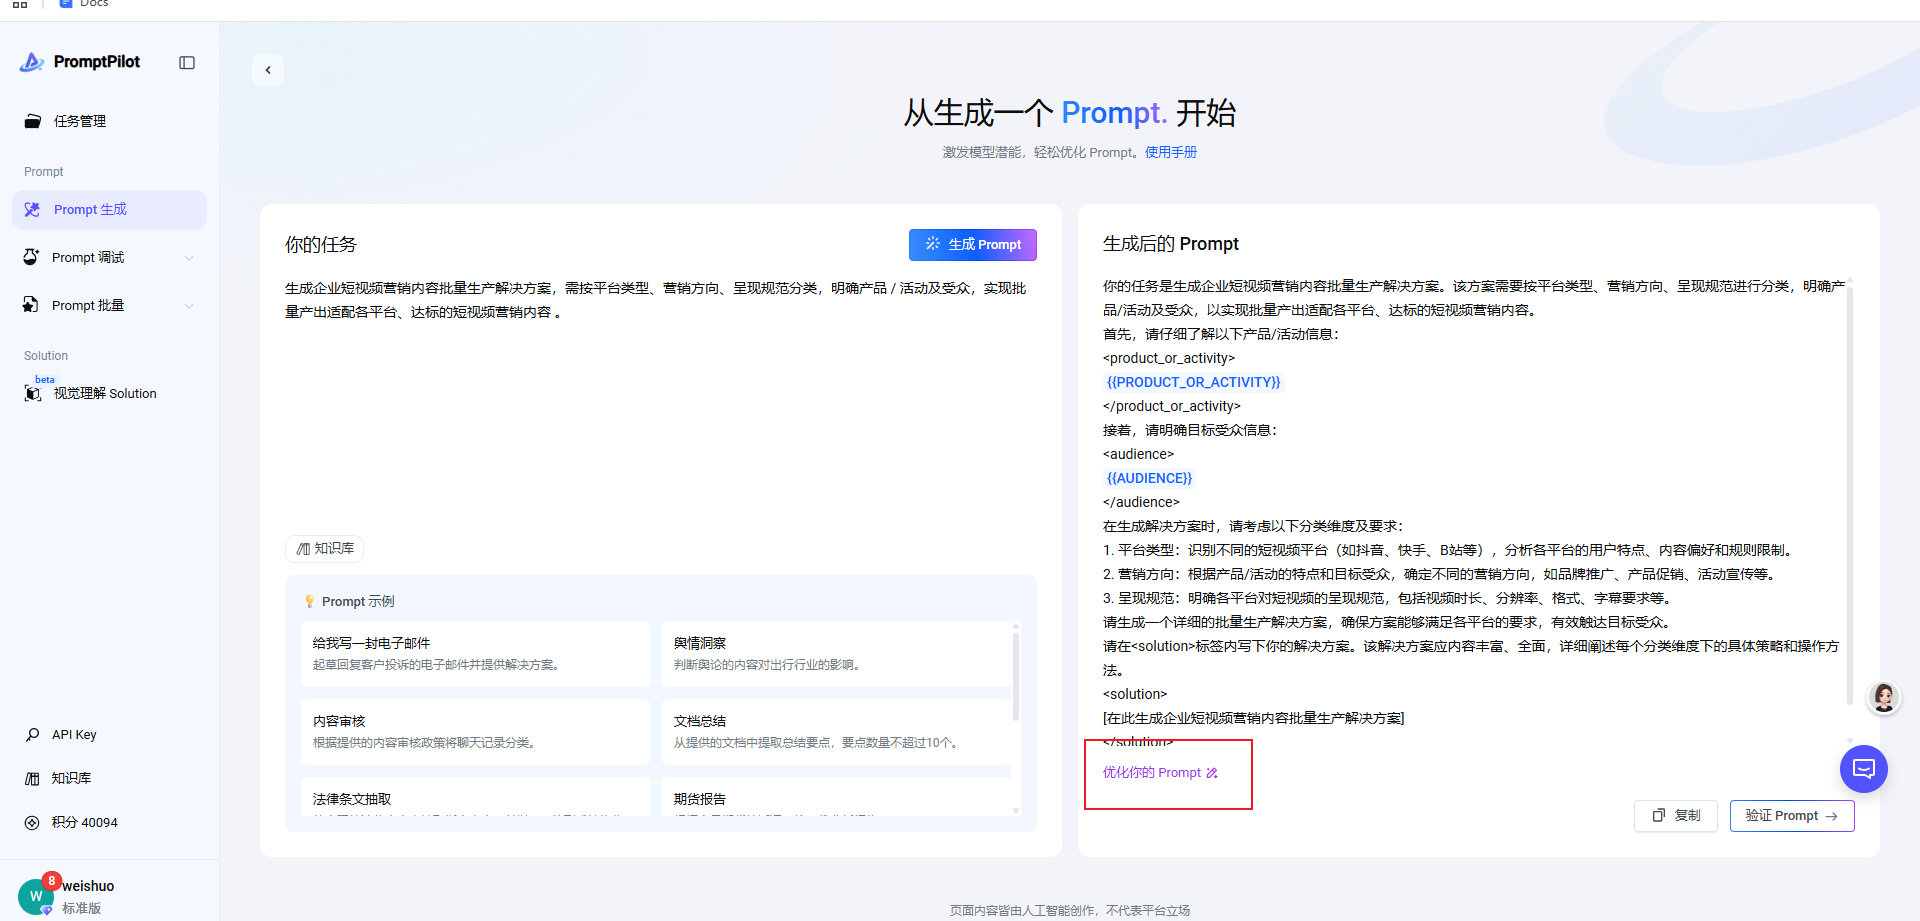Select Prompt 生成 in the sidebar
Screen dimensions: 1920x921
click(x=90, y=210)
